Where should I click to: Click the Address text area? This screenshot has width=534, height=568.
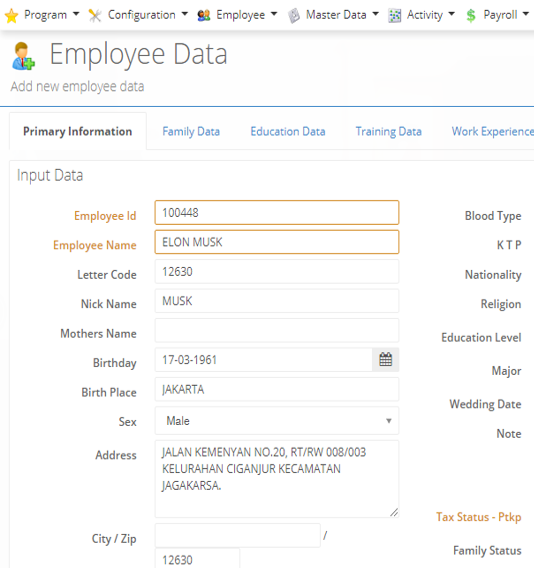click(x=277, y=479)
